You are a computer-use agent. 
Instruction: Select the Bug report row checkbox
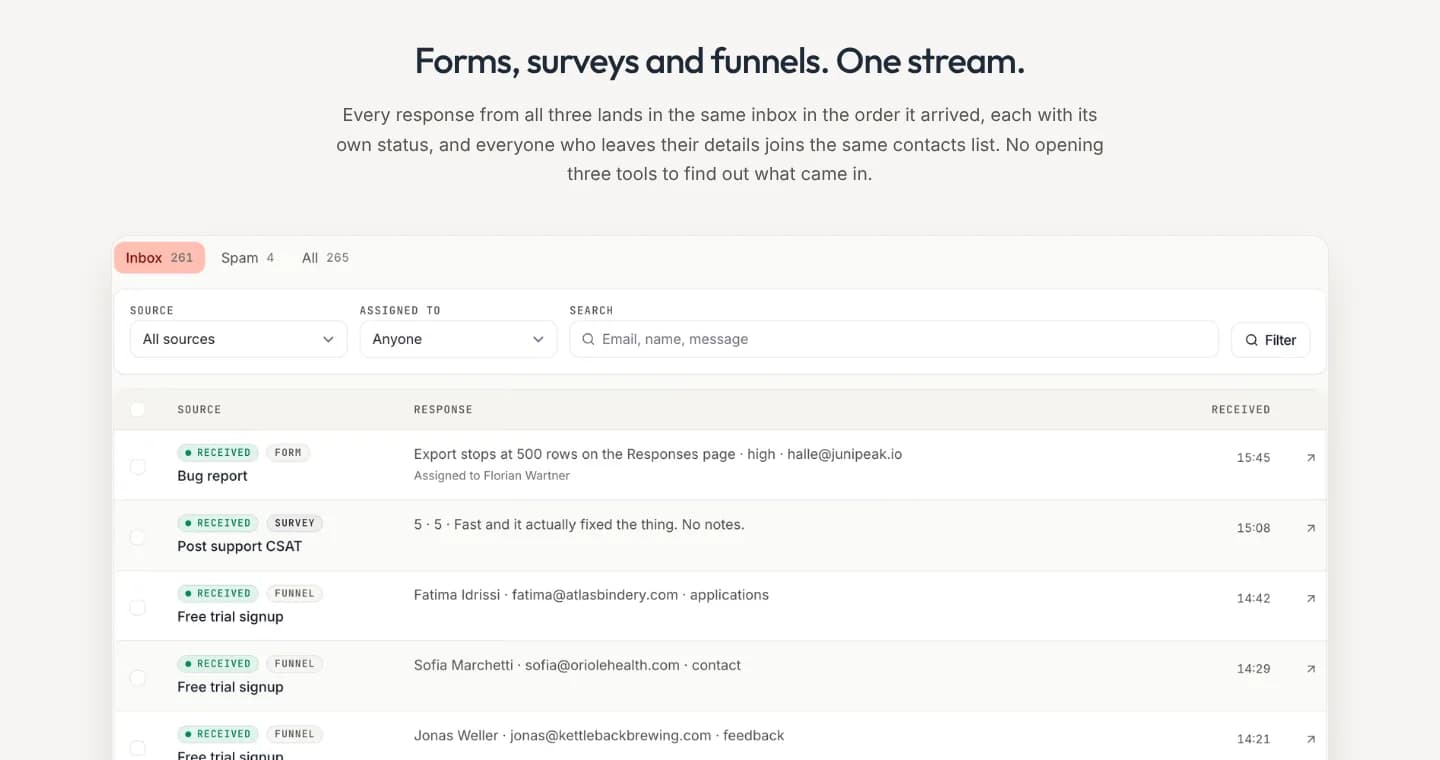pos(138,467)
